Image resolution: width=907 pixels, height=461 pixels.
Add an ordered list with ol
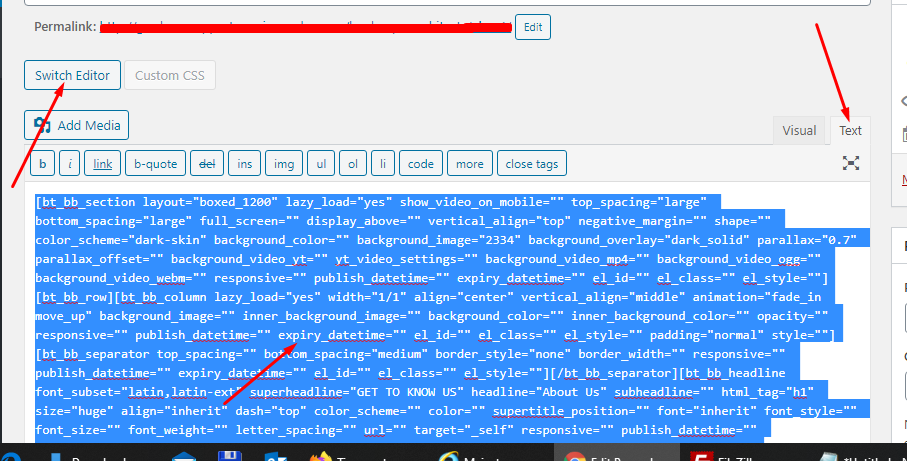352,163
